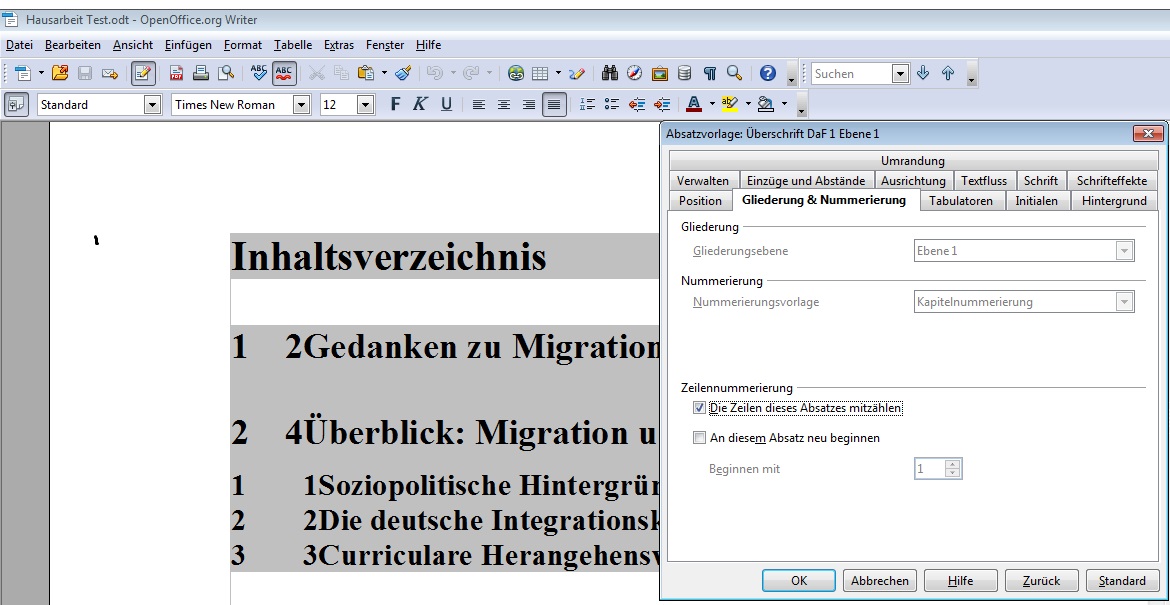Open the font size dropdown
The image size is (1170, 605).
[364, 103]
